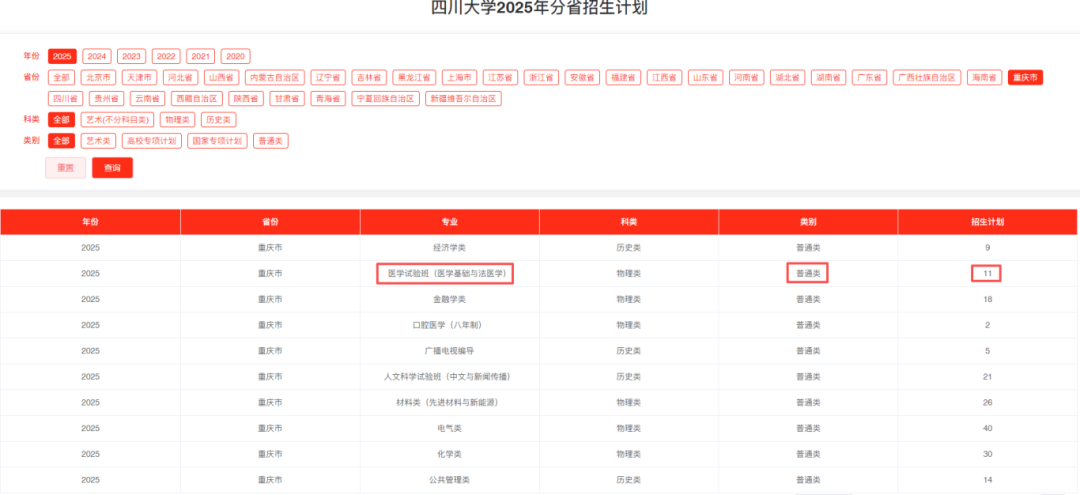Click the selected 重庆市 province tag

[x=1026, y=78]
